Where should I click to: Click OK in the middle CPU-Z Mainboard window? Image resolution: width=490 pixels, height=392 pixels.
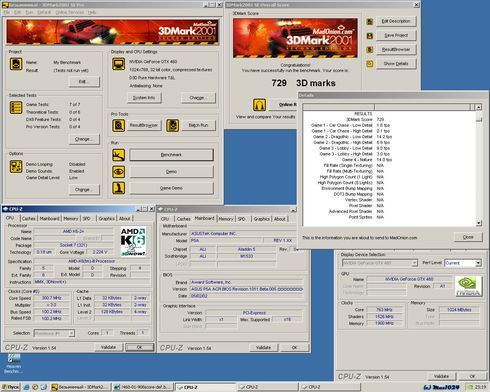click(294, 348)
